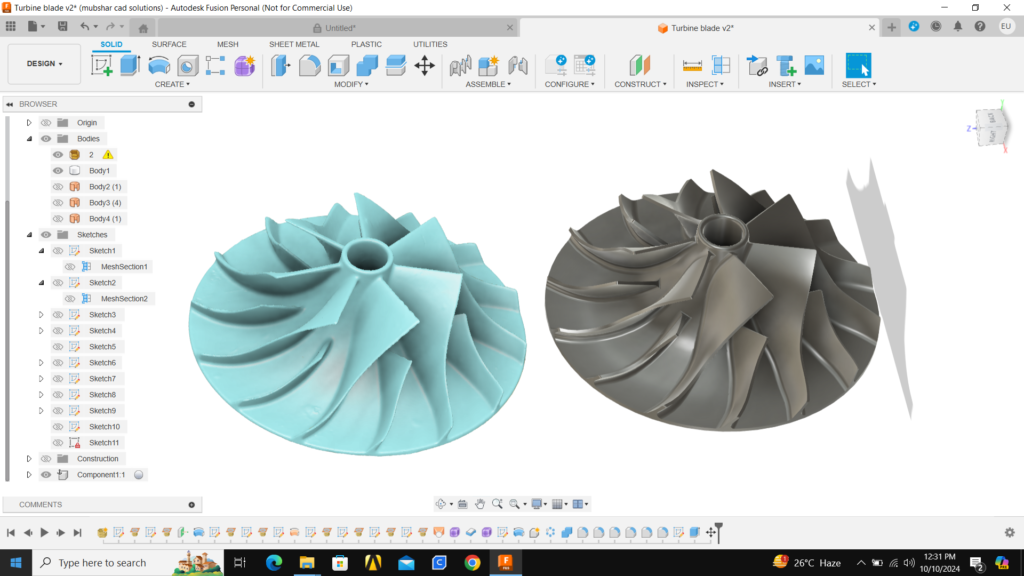Image resolution: width=1024 pixels, height=576 pixels.
Task: Click the Move/Copy arrows icon
Action: point(424,66)
